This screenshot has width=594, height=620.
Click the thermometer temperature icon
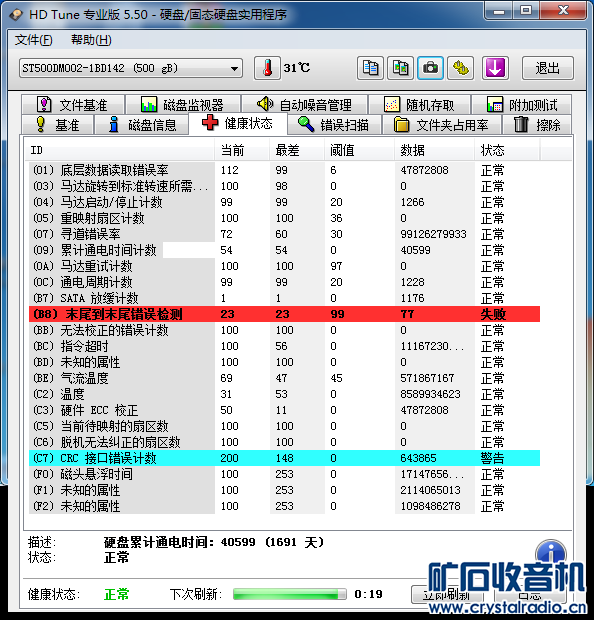pyautogui.click(x=267, y=68)
